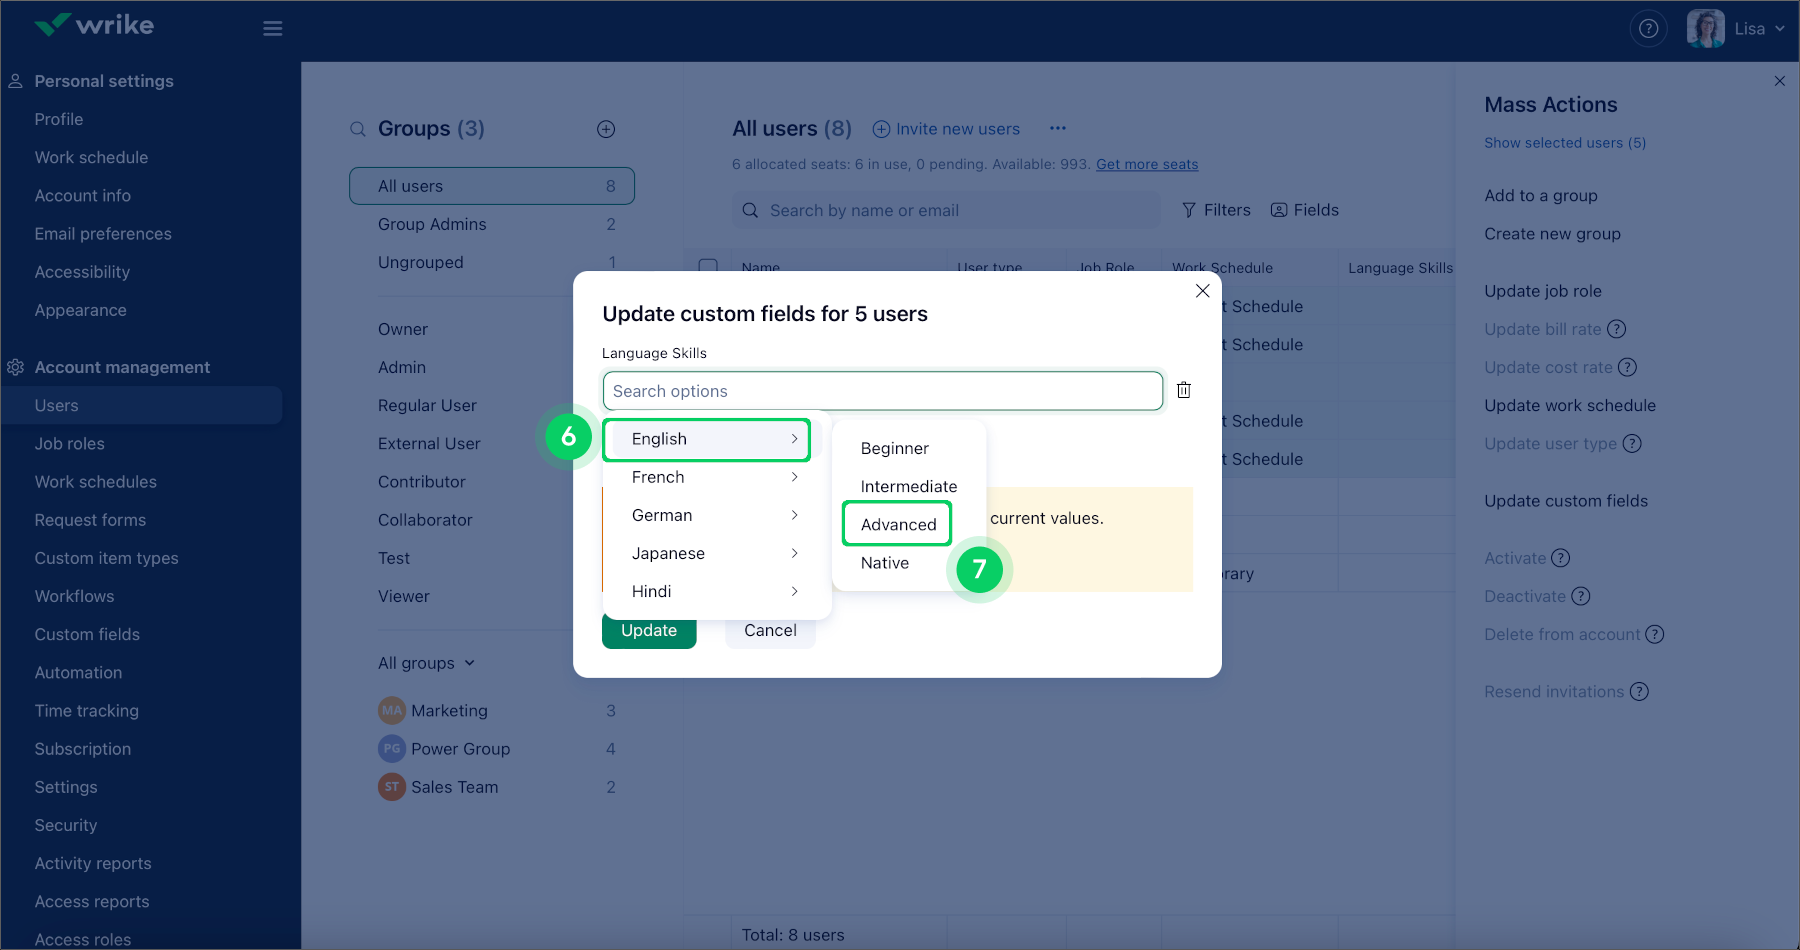Open the help question mark icon

(1649, 29)
